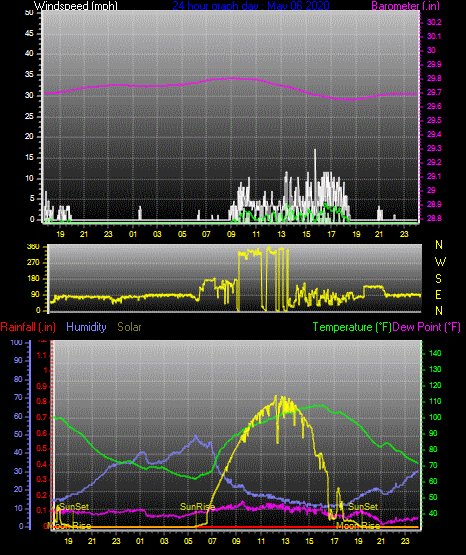Click the barometer axis value 29.3
The height and width of the screenshot is (555, 466).
tap(434, 148)
